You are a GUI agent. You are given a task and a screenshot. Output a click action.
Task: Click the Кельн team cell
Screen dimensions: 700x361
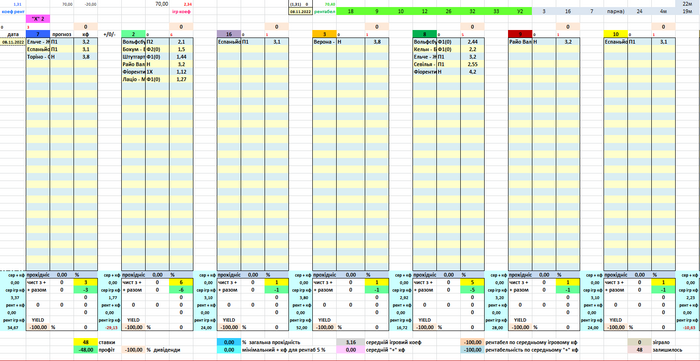click(425, 49)
